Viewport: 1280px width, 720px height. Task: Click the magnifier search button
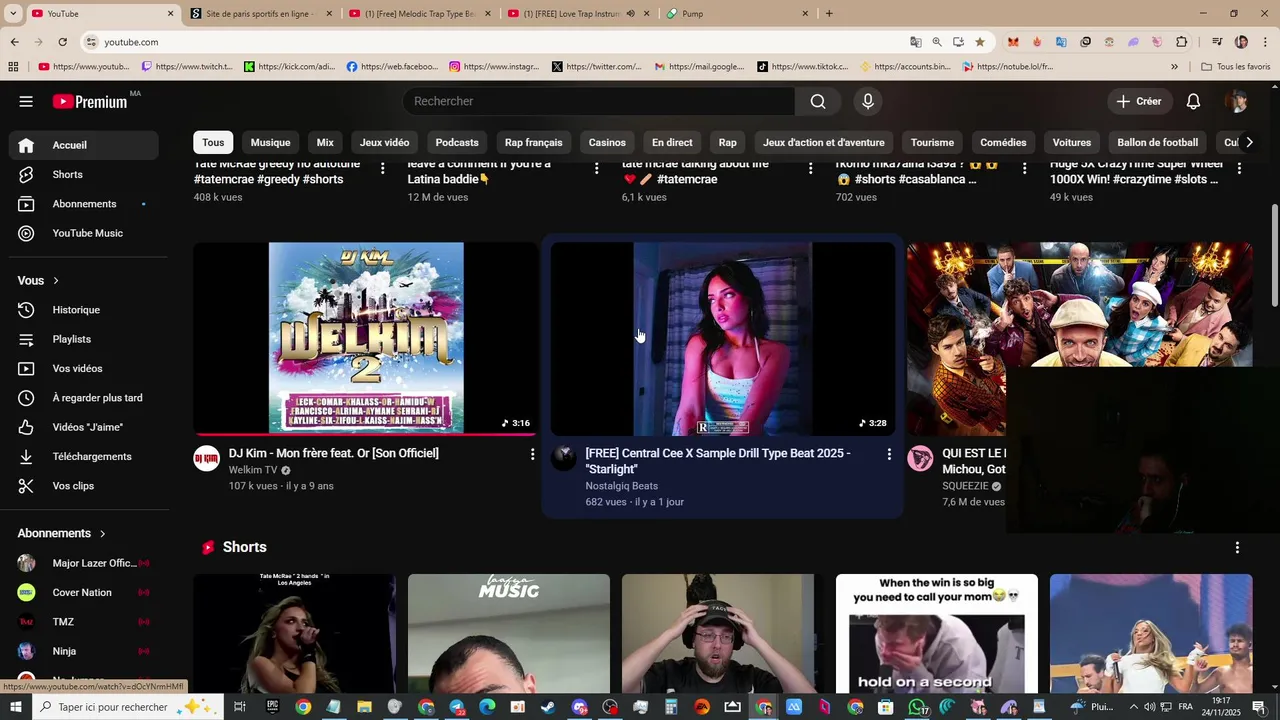click(x=818, y=101)
